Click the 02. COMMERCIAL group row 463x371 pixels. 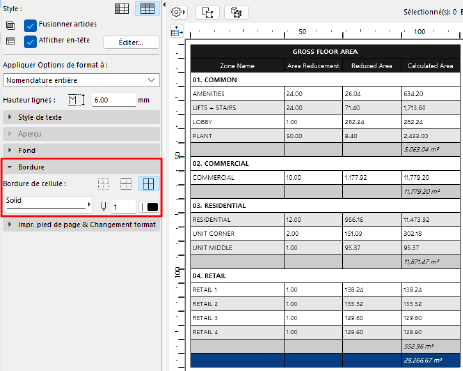[x=325, y=164]
